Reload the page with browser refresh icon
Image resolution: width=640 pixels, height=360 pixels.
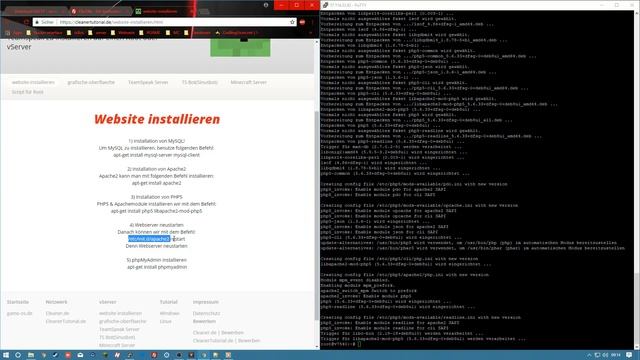pos(27,22)
